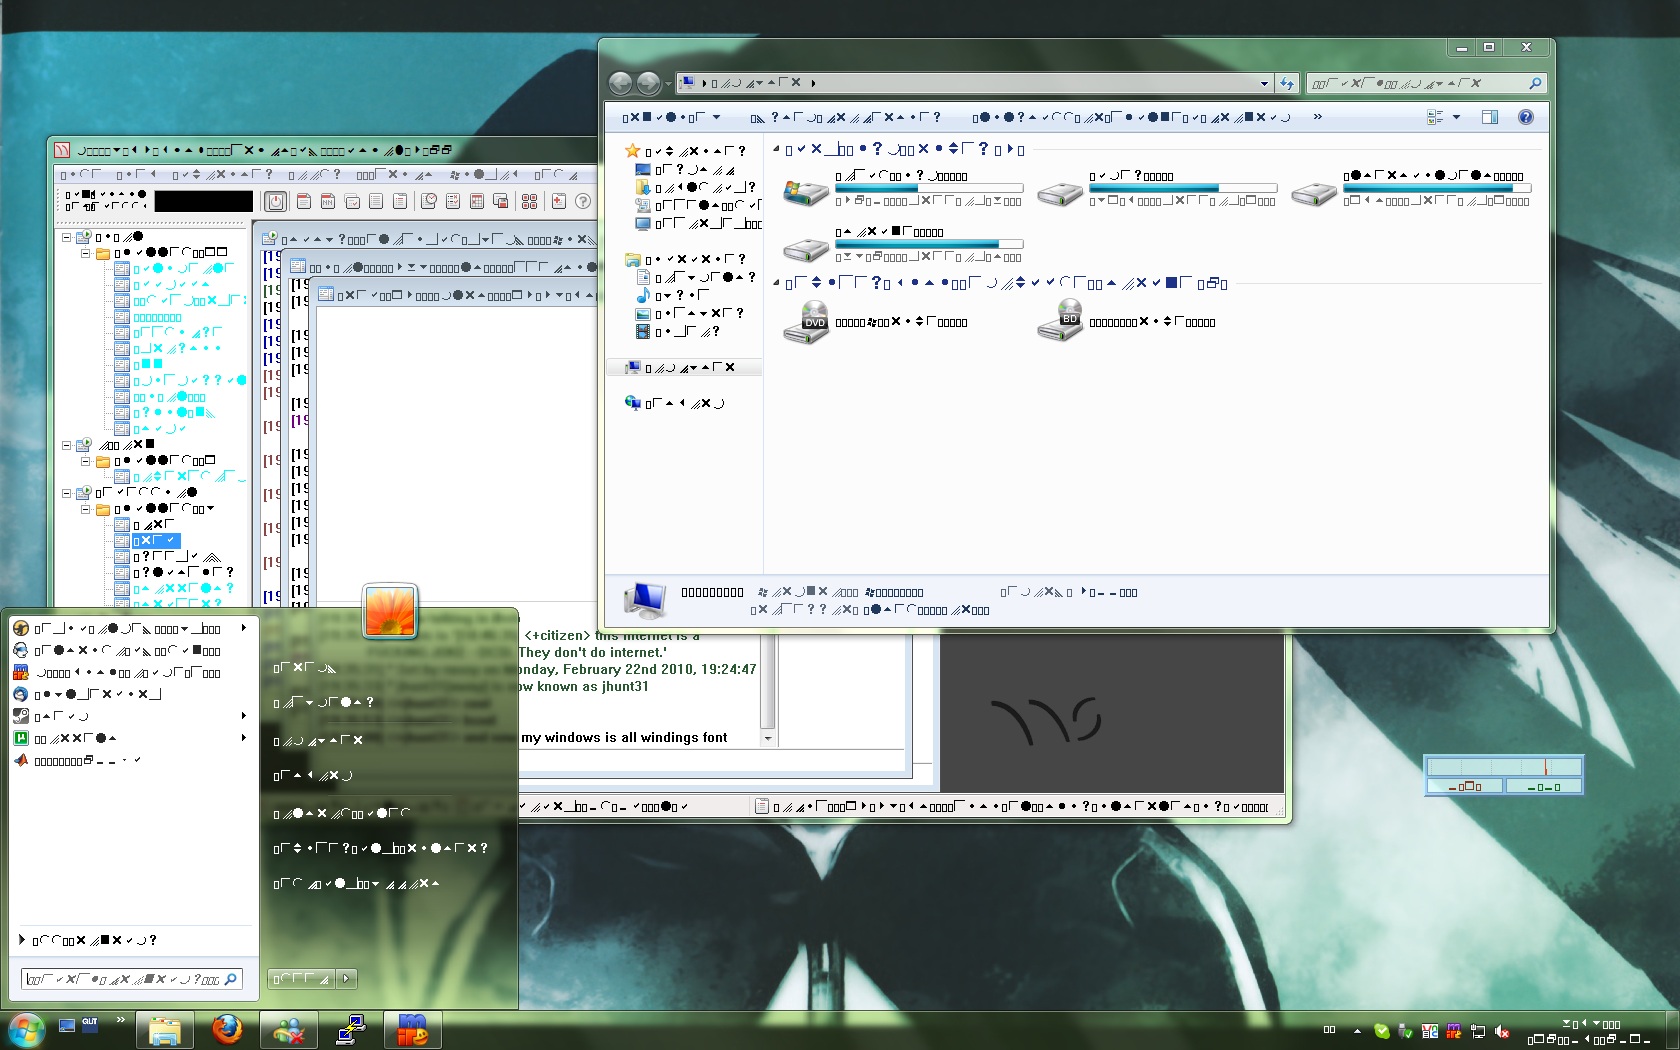Open the views dropdown arrow in Explorer toolbar
This screenshot has width=1680, height=1050.
[1456, 117]
